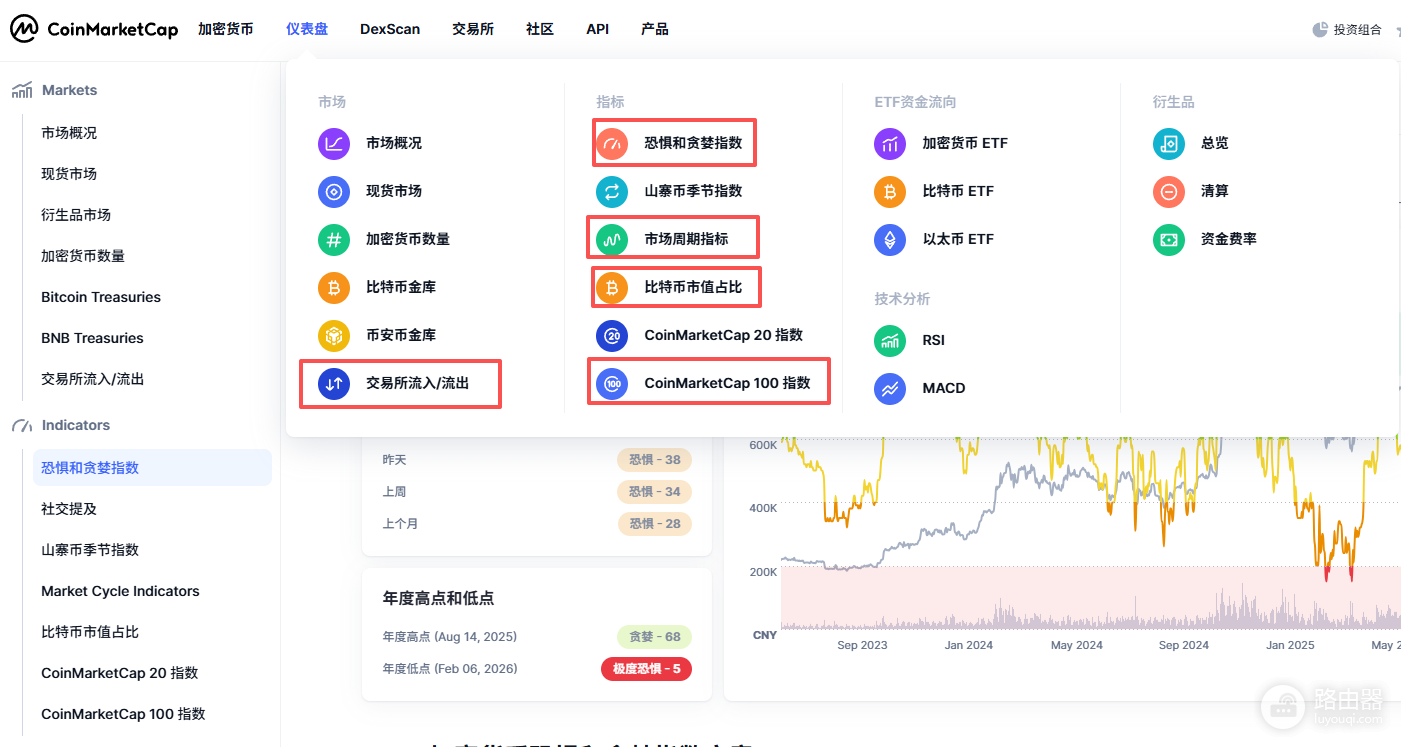Image resolution: width=1401 pixels, height=747 pixels.
Task: Open the DexScan top menu
Action: point(390,29)
